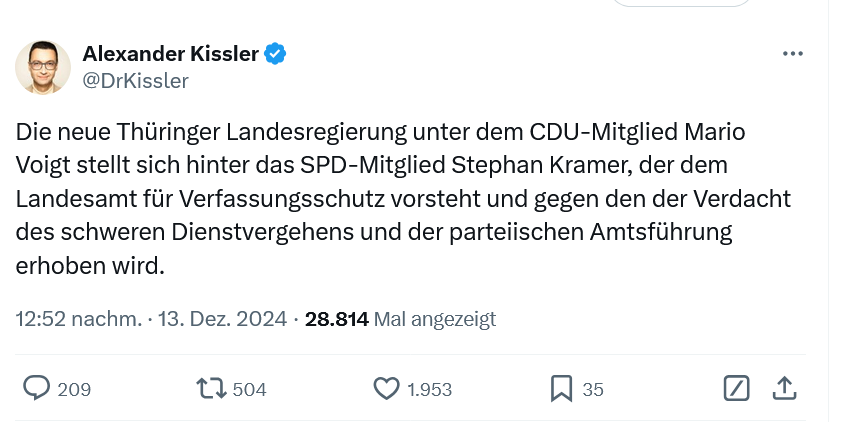This screenshot has width=841, height=422.
Task: Click the 1.953 likes count
Action: [x=429, y=389]
